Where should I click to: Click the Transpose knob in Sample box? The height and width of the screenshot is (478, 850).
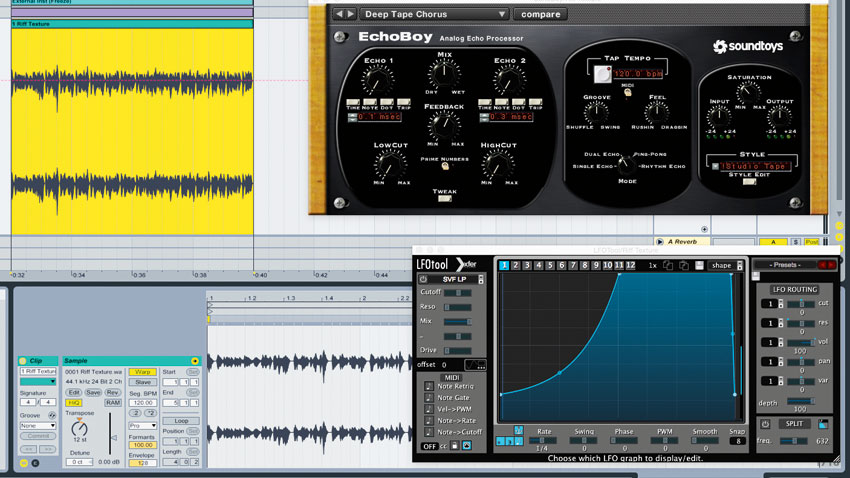point(79,428)
